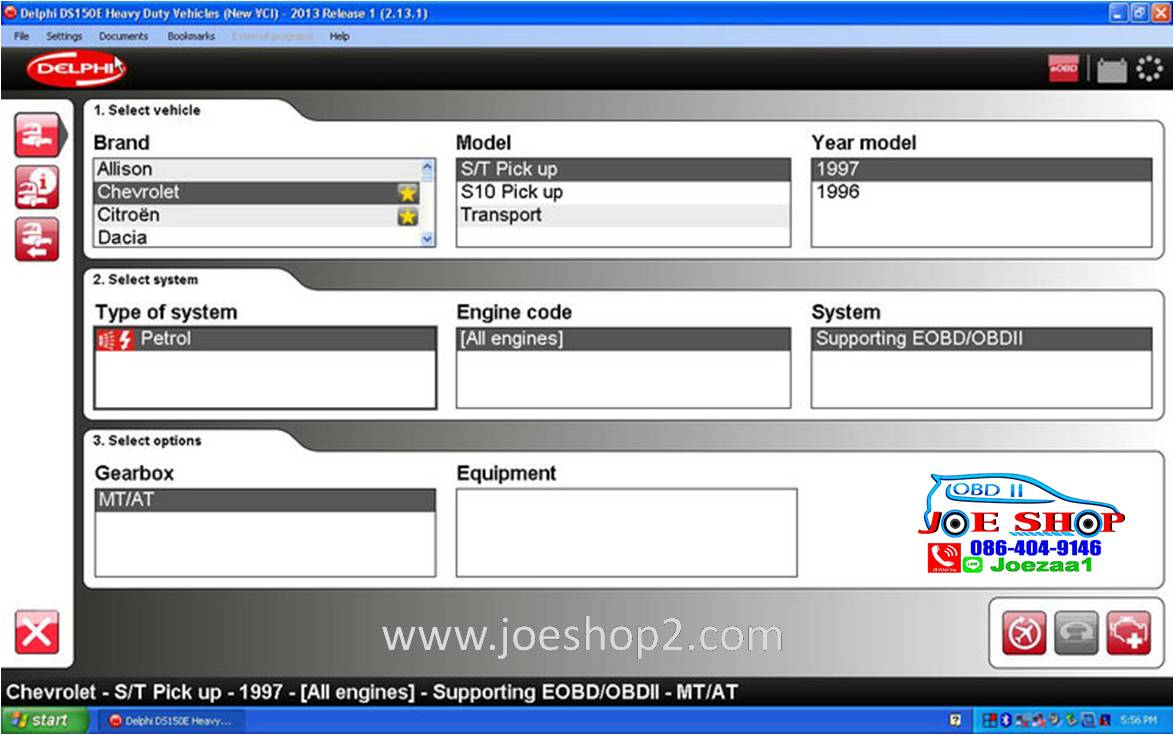Select Dacia in the Brand list

pyautogui.click(x=122, y=238)
